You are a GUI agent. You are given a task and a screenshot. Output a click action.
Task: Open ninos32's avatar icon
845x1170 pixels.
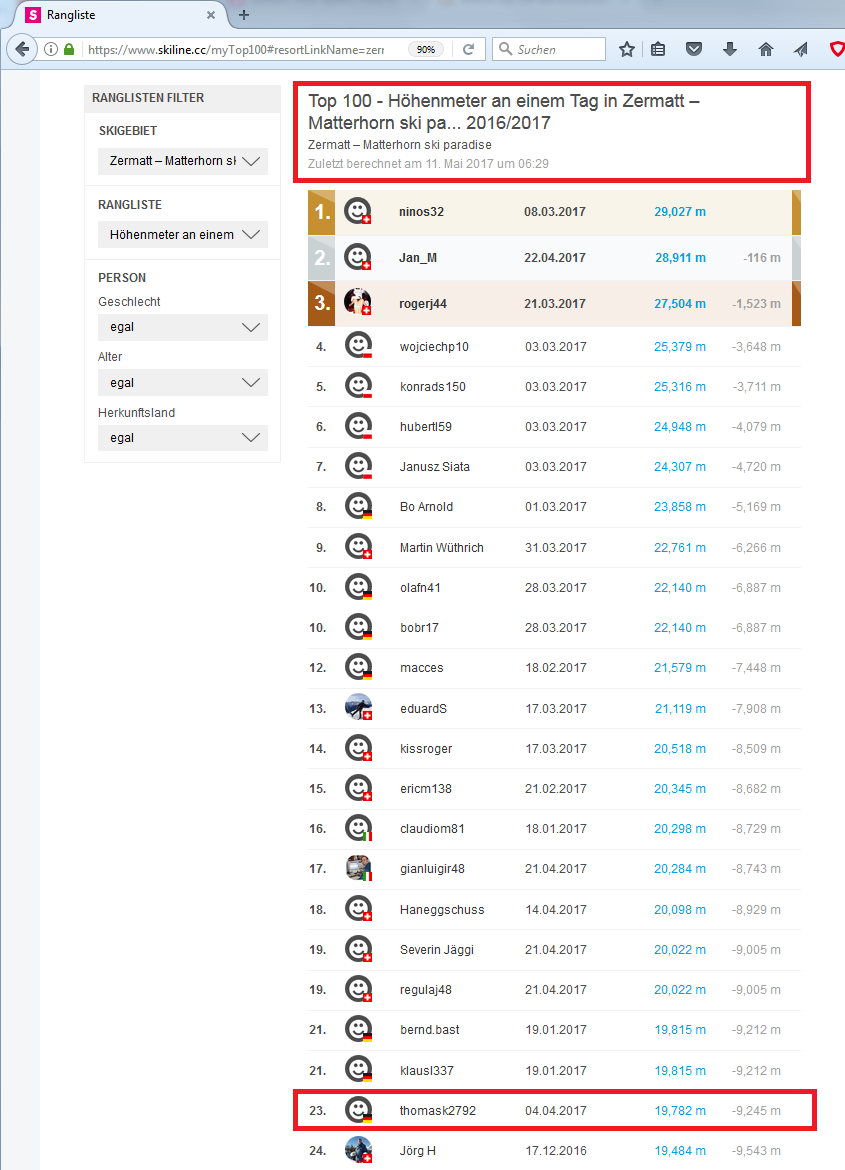click(358, 212)
